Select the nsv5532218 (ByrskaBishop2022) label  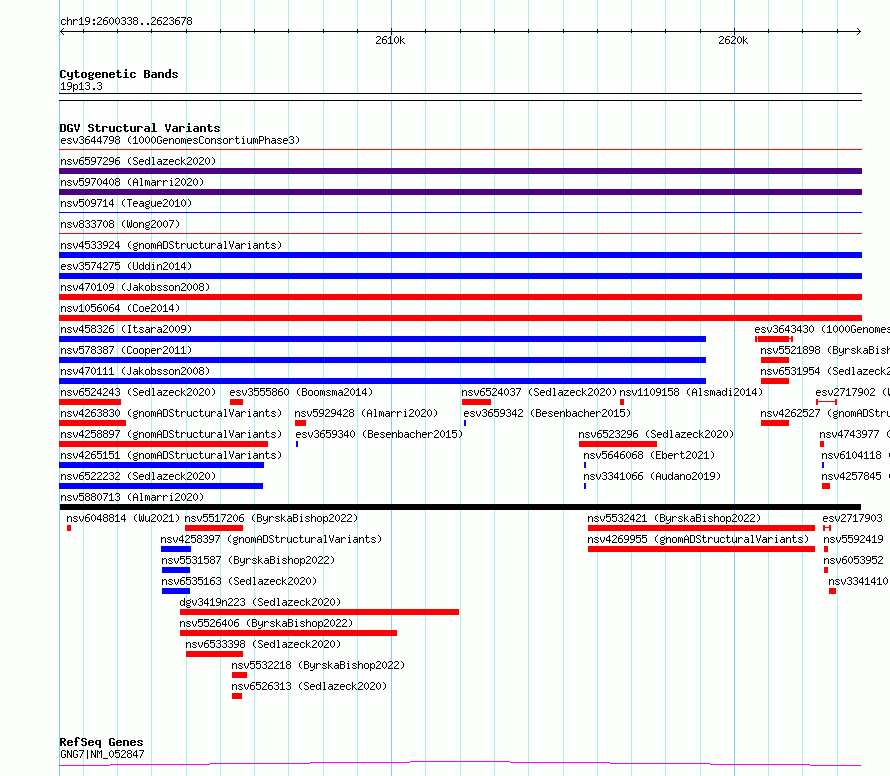(318, 665)
